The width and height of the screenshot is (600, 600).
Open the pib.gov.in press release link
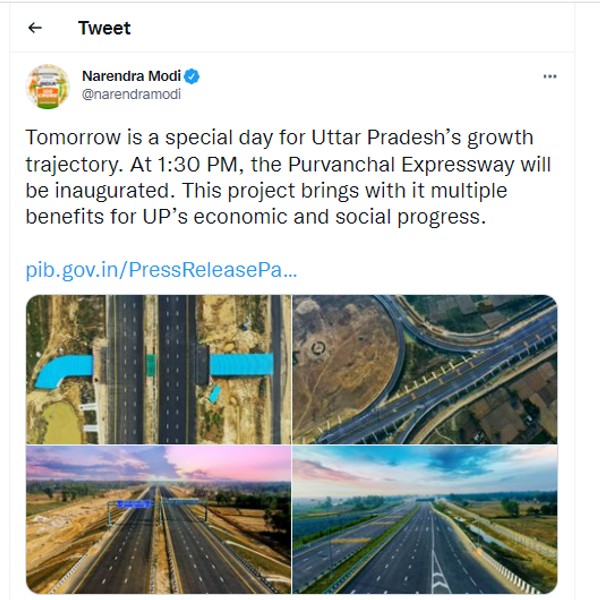point(162,270)
